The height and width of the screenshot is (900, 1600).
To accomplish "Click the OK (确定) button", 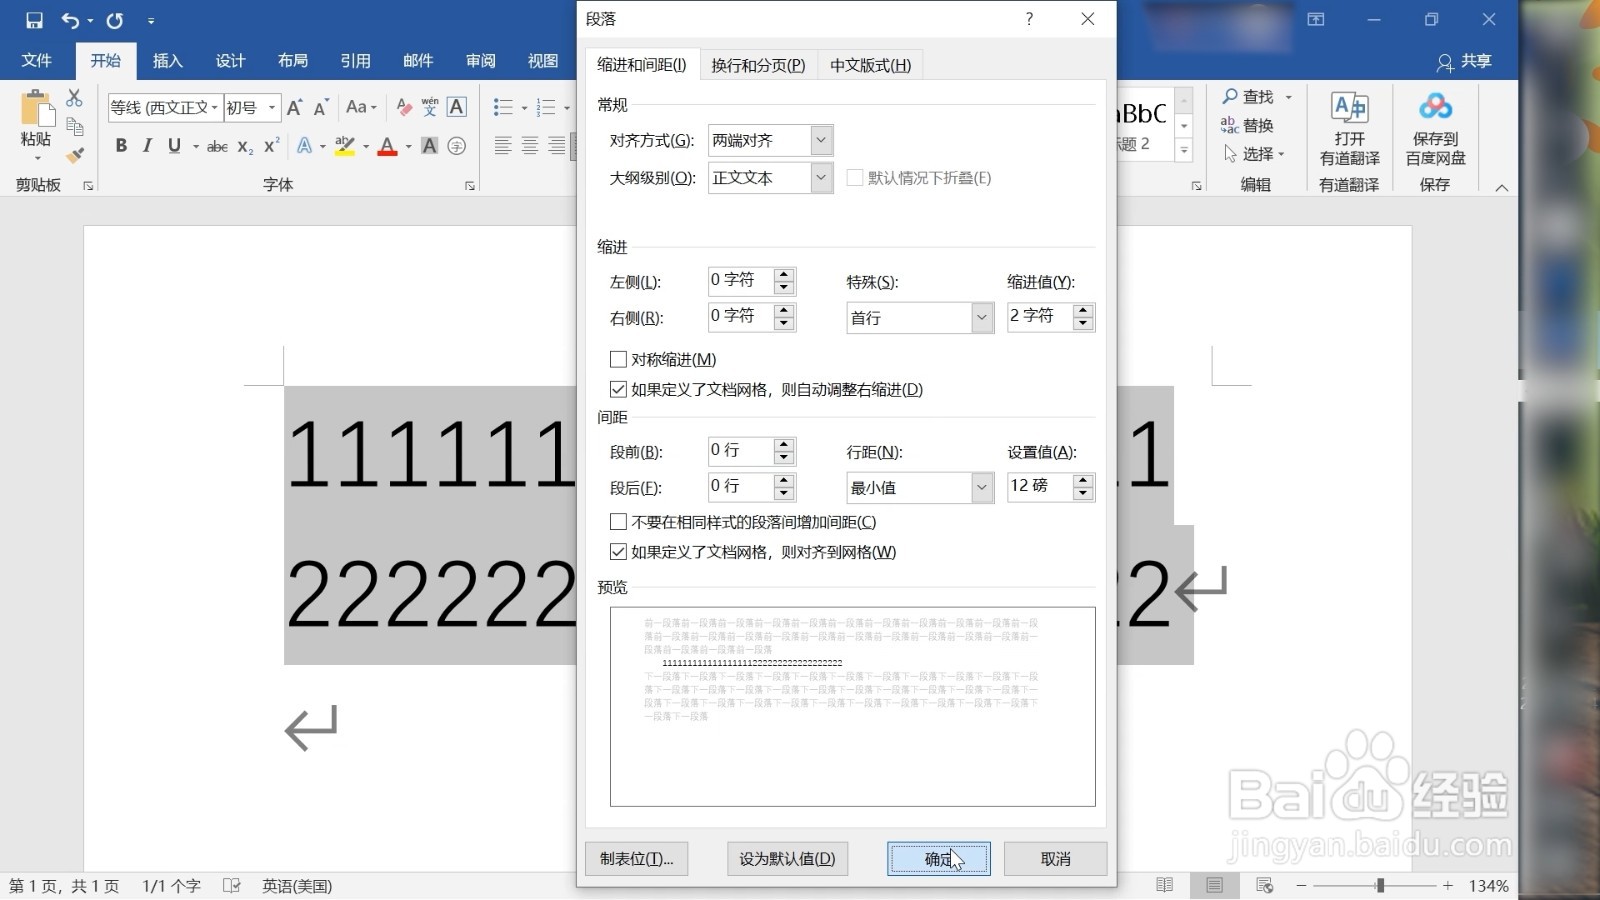I will coord(938,859).
